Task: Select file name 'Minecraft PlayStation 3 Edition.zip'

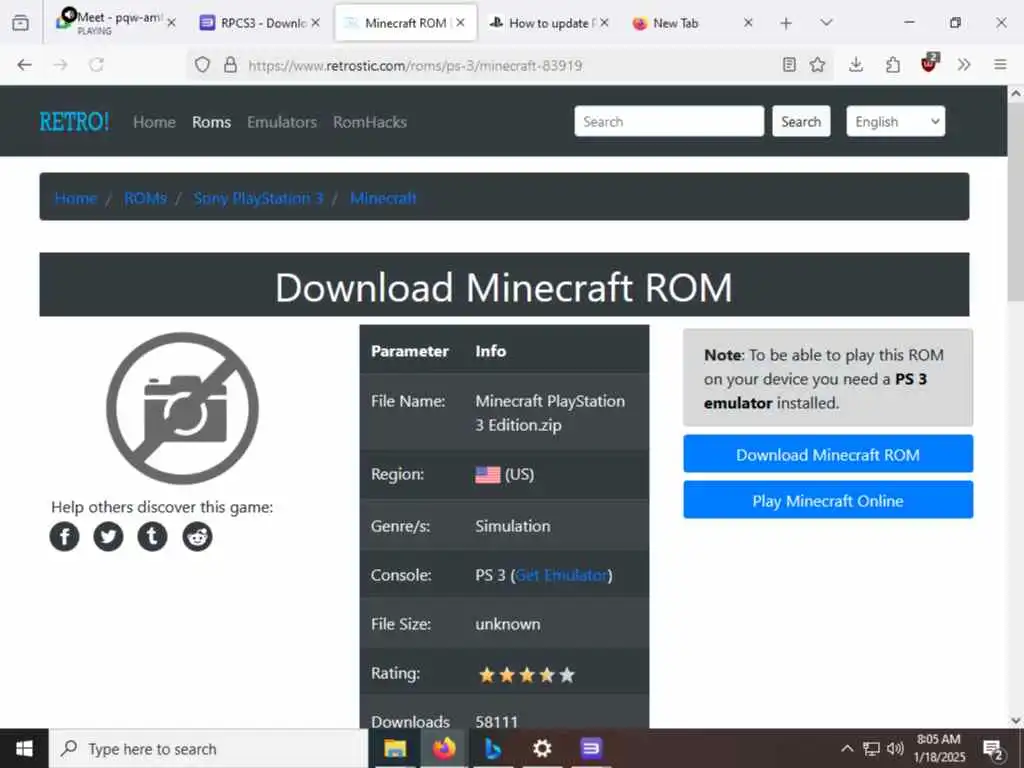Action: (x=550, y=413)
